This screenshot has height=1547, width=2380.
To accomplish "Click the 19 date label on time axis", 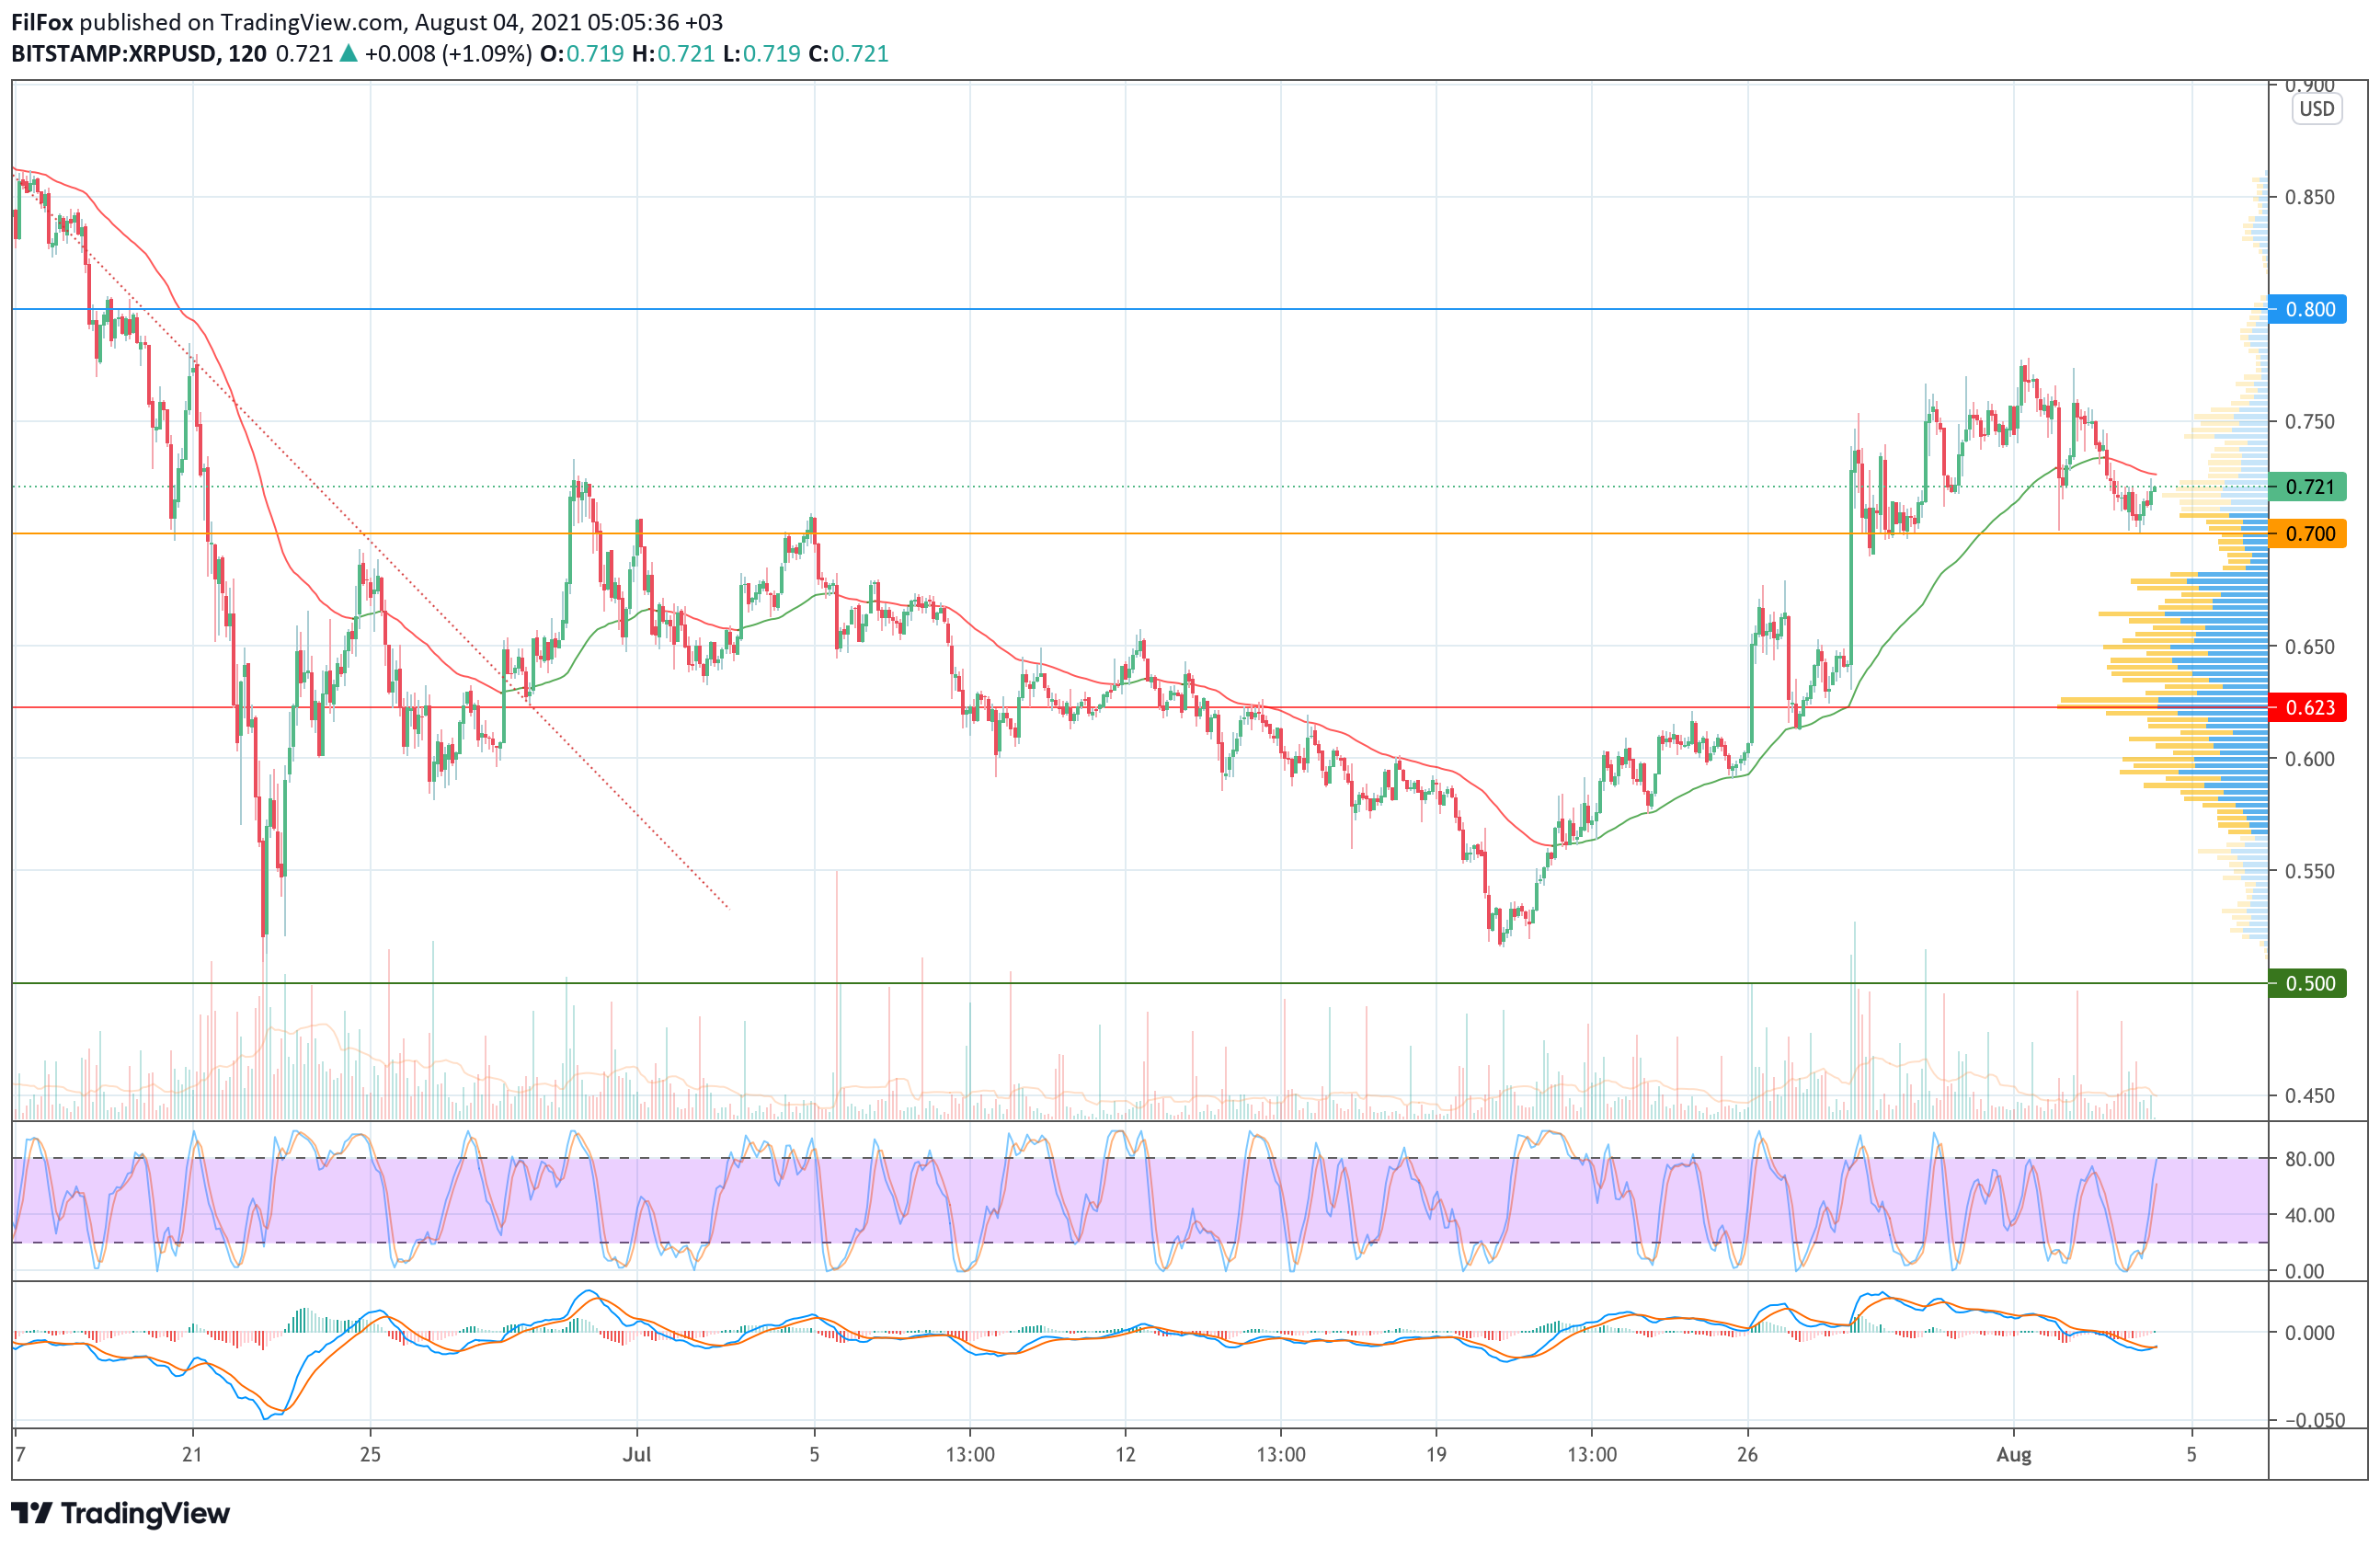I will click(1436, 1454).
